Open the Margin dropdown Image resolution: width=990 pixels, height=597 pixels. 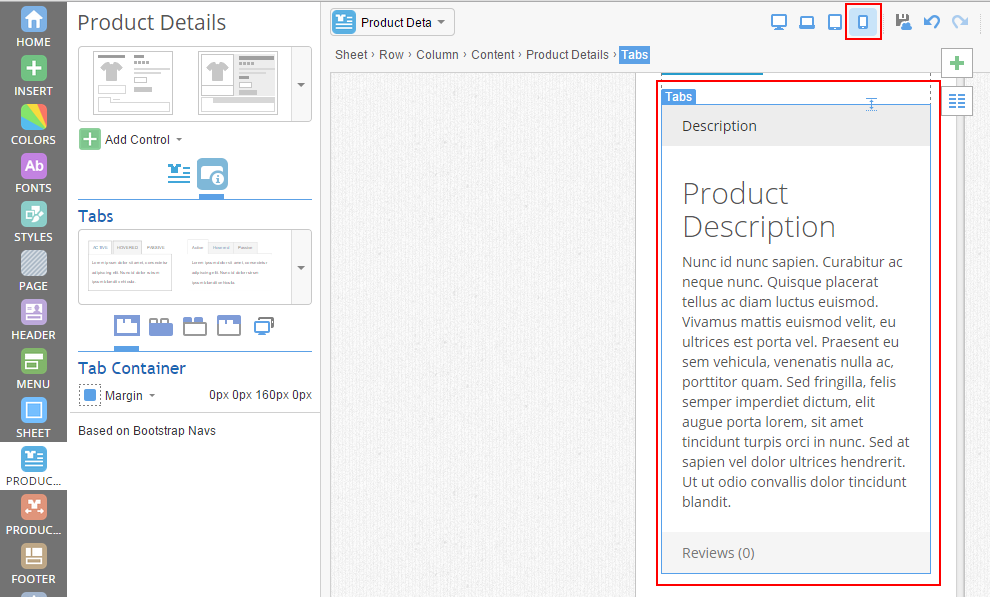(129, 396)
